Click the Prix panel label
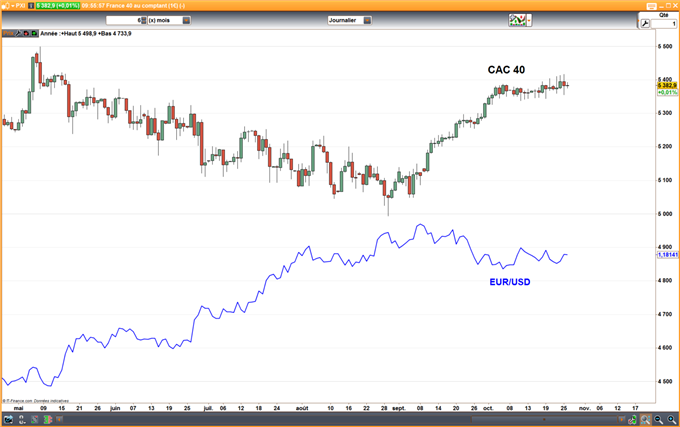The image size is (680, 427). click(8, 33)
